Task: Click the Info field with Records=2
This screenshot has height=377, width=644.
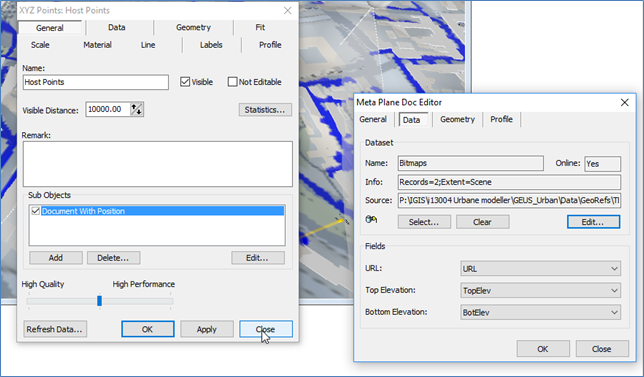Action: pyautogui.click(x=509, y=182)
